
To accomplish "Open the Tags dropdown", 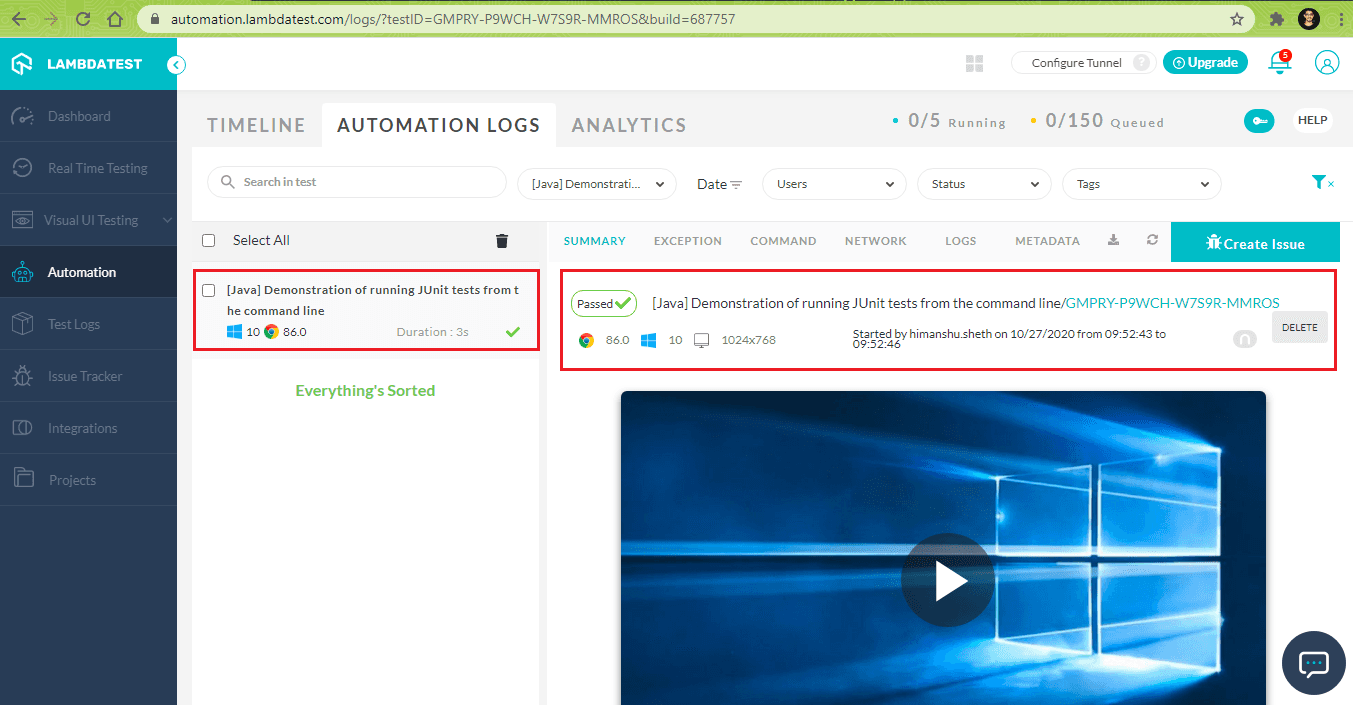I will tap(1141, 184).
